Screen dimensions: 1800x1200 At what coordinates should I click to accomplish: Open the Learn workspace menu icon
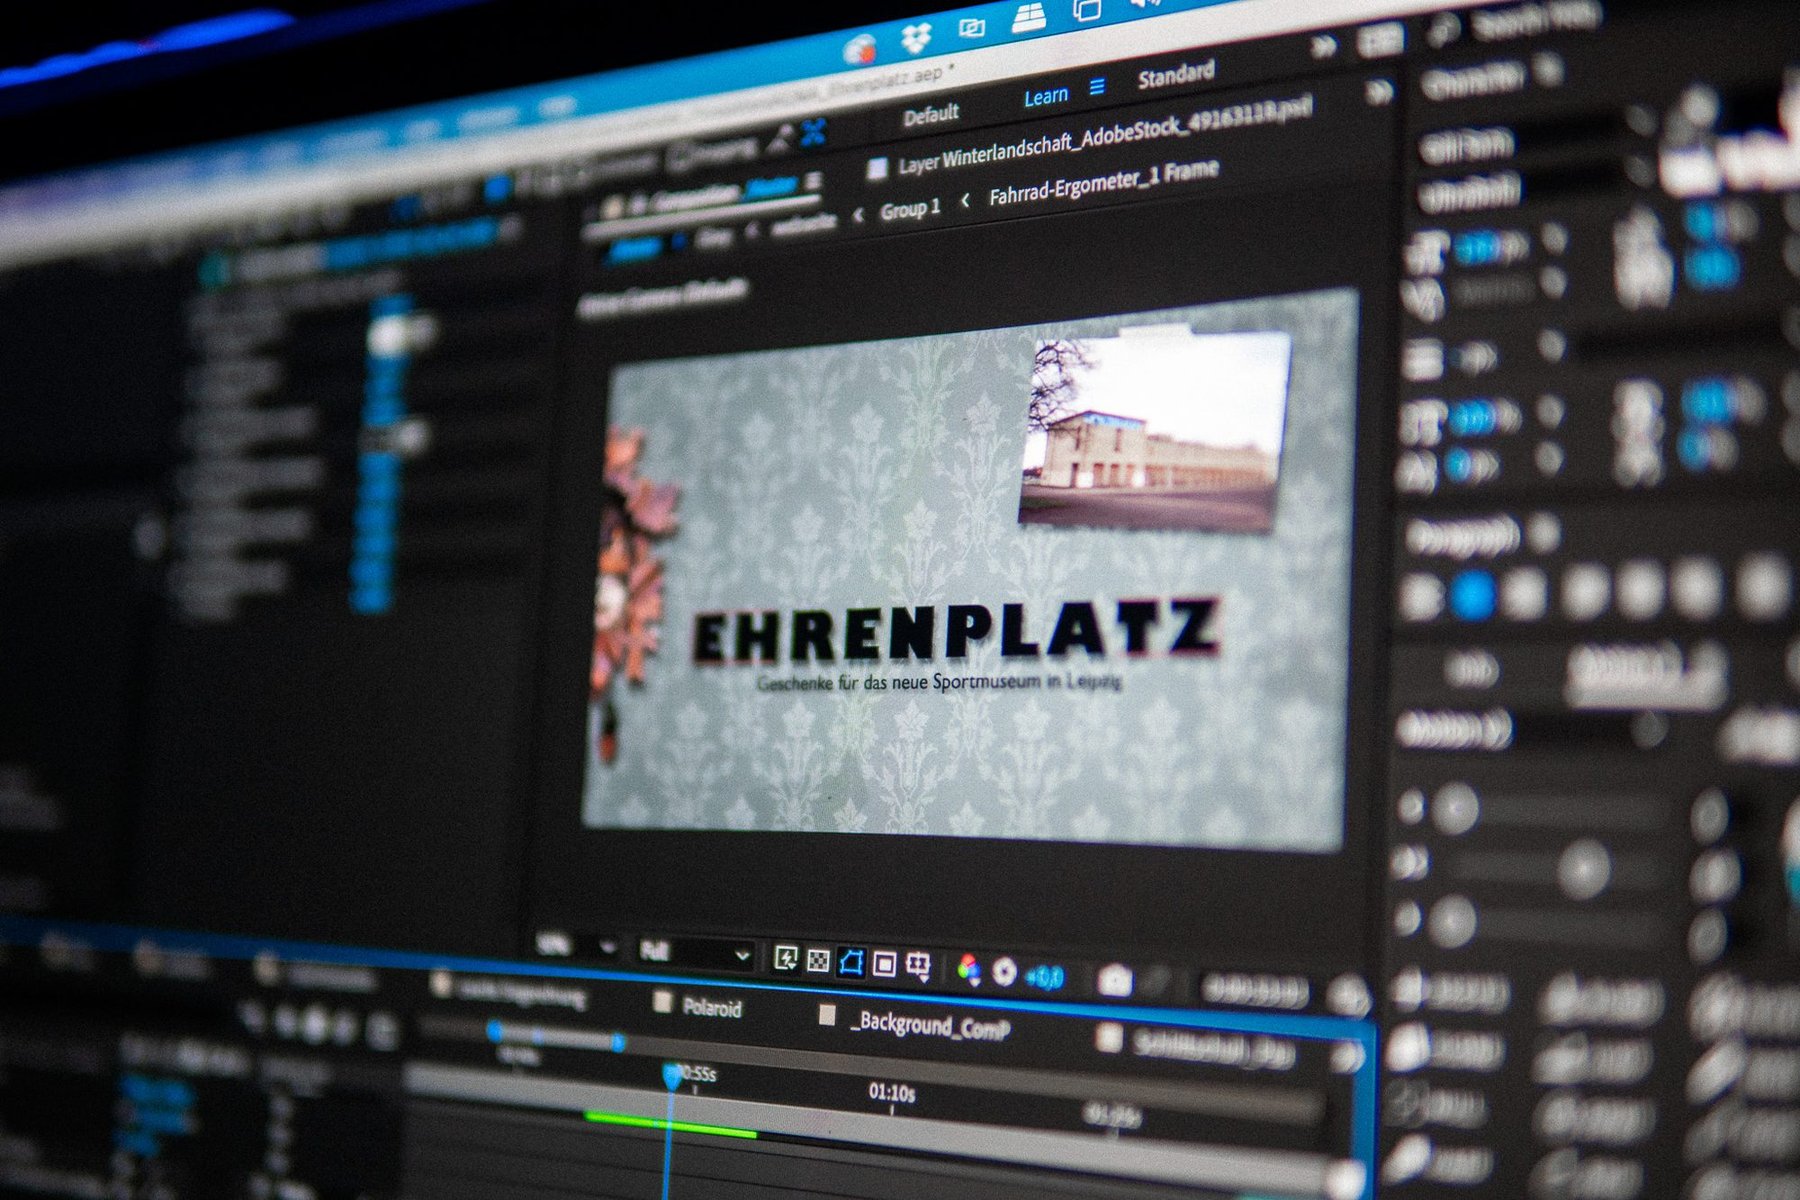(x=1097, y=87)
